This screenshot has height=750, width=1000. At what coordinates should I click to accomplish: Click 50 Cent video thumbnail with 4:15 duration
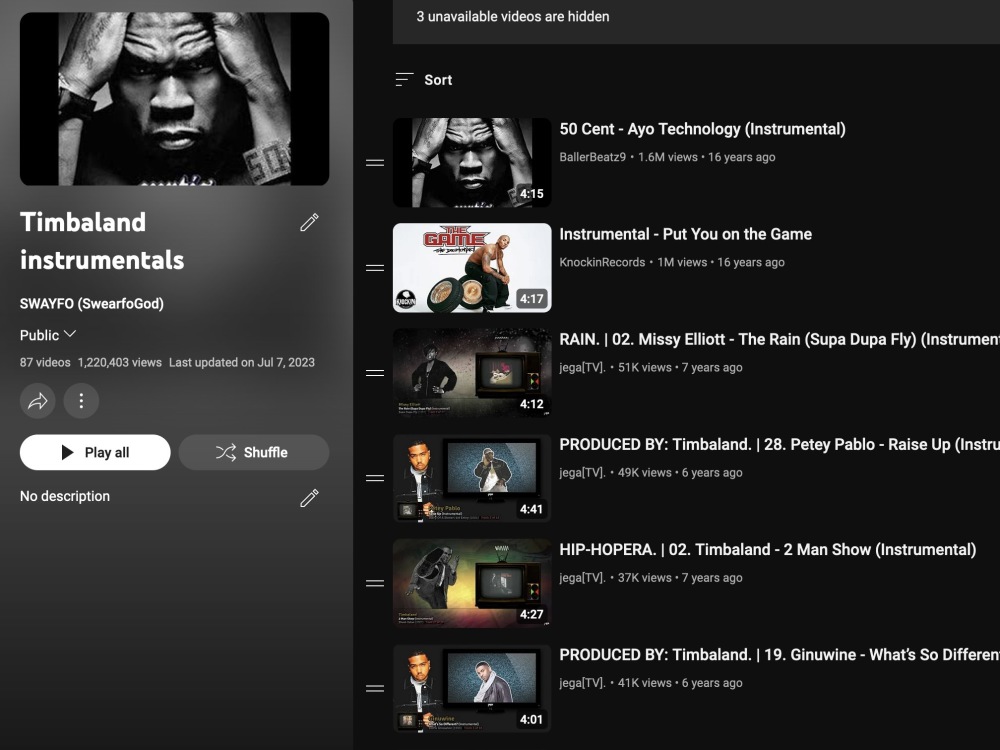coord(472,163)
